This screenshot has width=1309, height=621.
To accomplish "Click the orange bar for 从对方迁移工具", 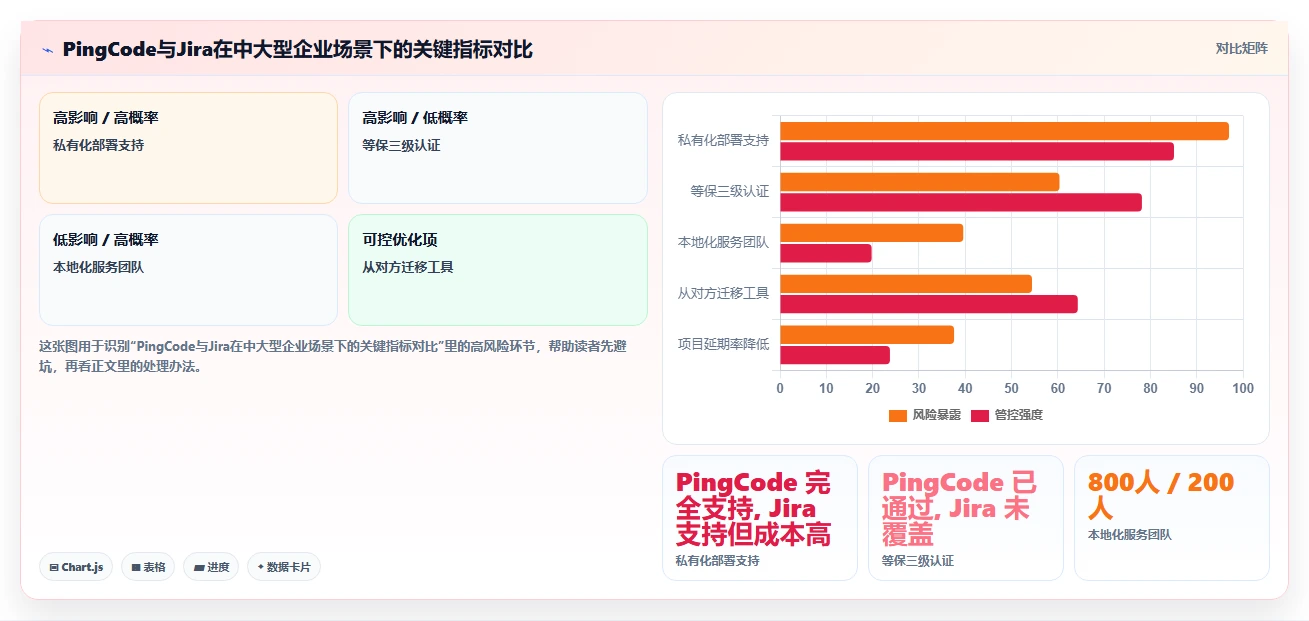I will tap(906, 284).
